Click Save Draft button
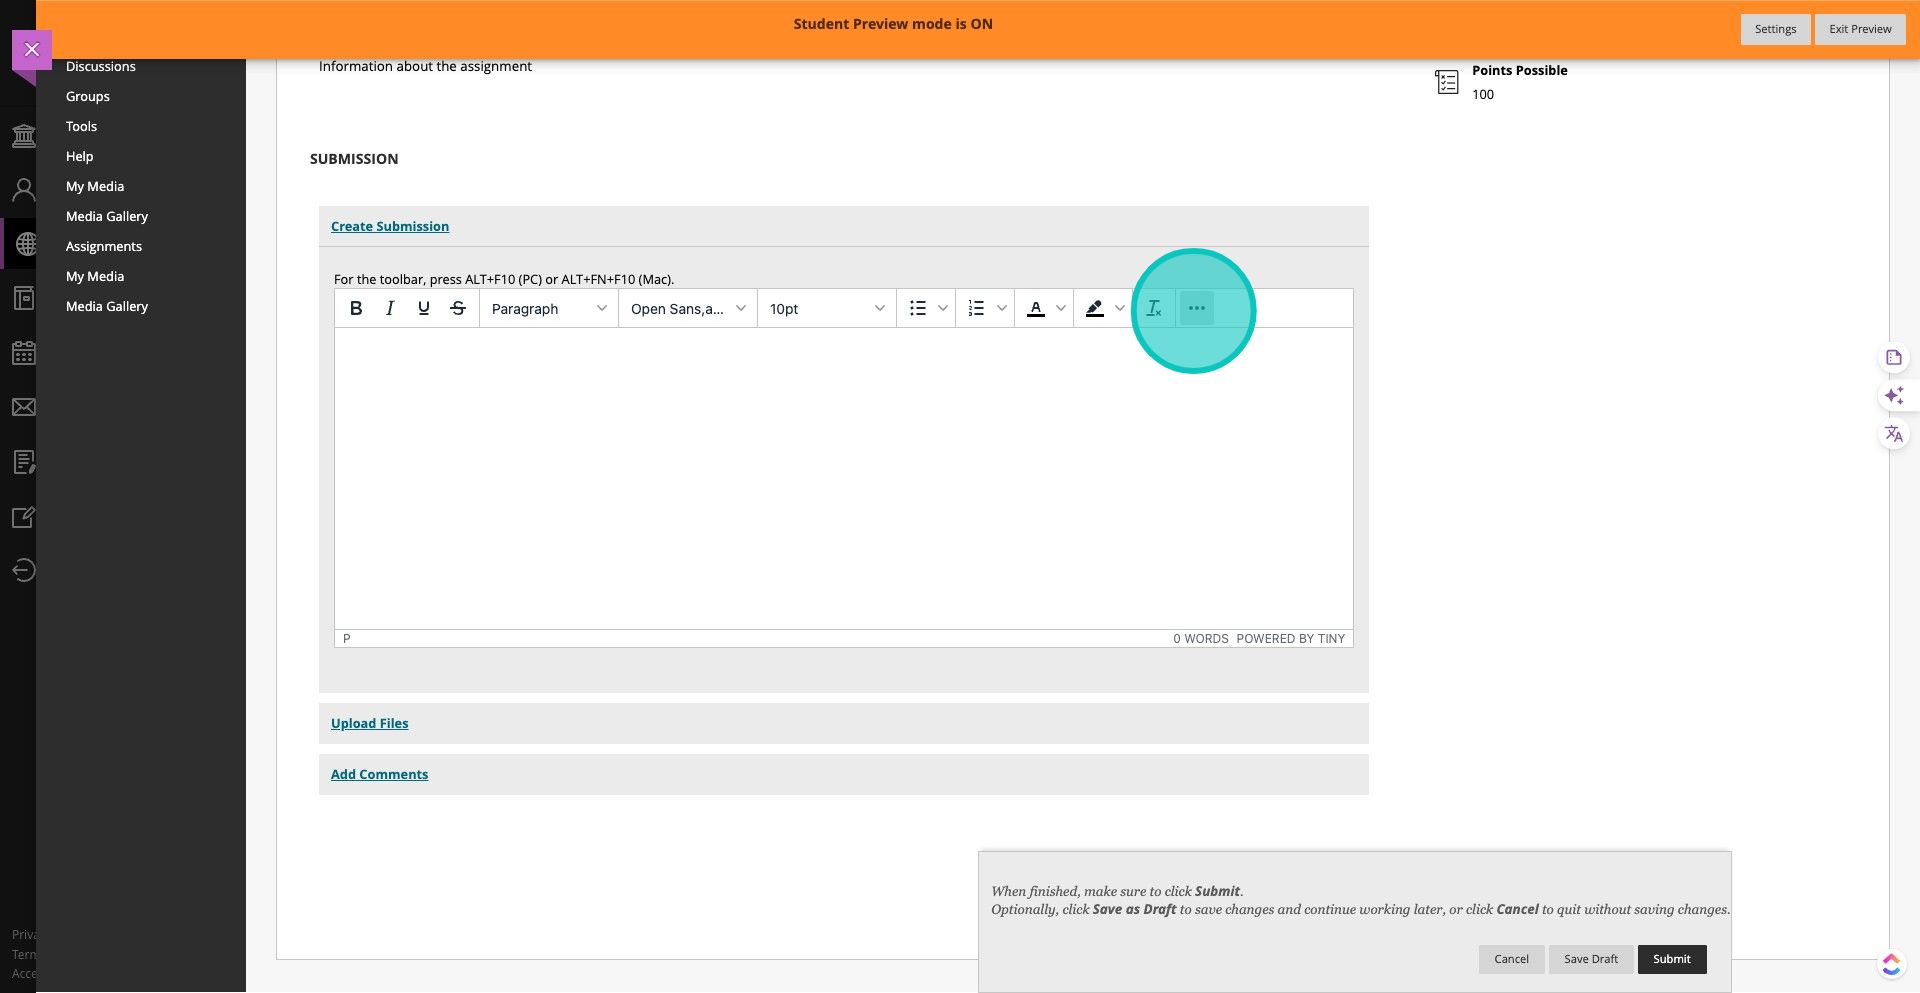Screen dimensions: 1920x993 [x=1590, y=959]
